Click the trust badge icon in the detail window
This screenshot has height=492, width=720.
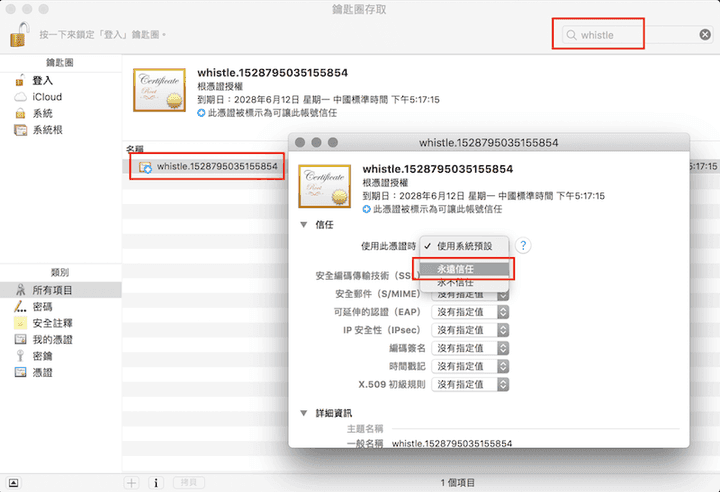[366, 209]
